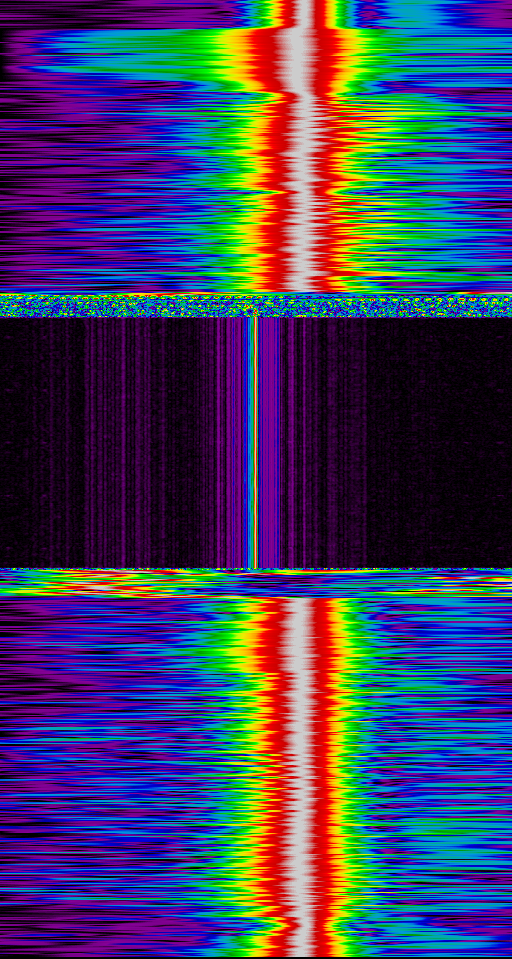Viewport: 512px width, 959px height.
Task: Pick the wide purple stripe right of center line
Action: pyautogui.click(x=269, y=442)
